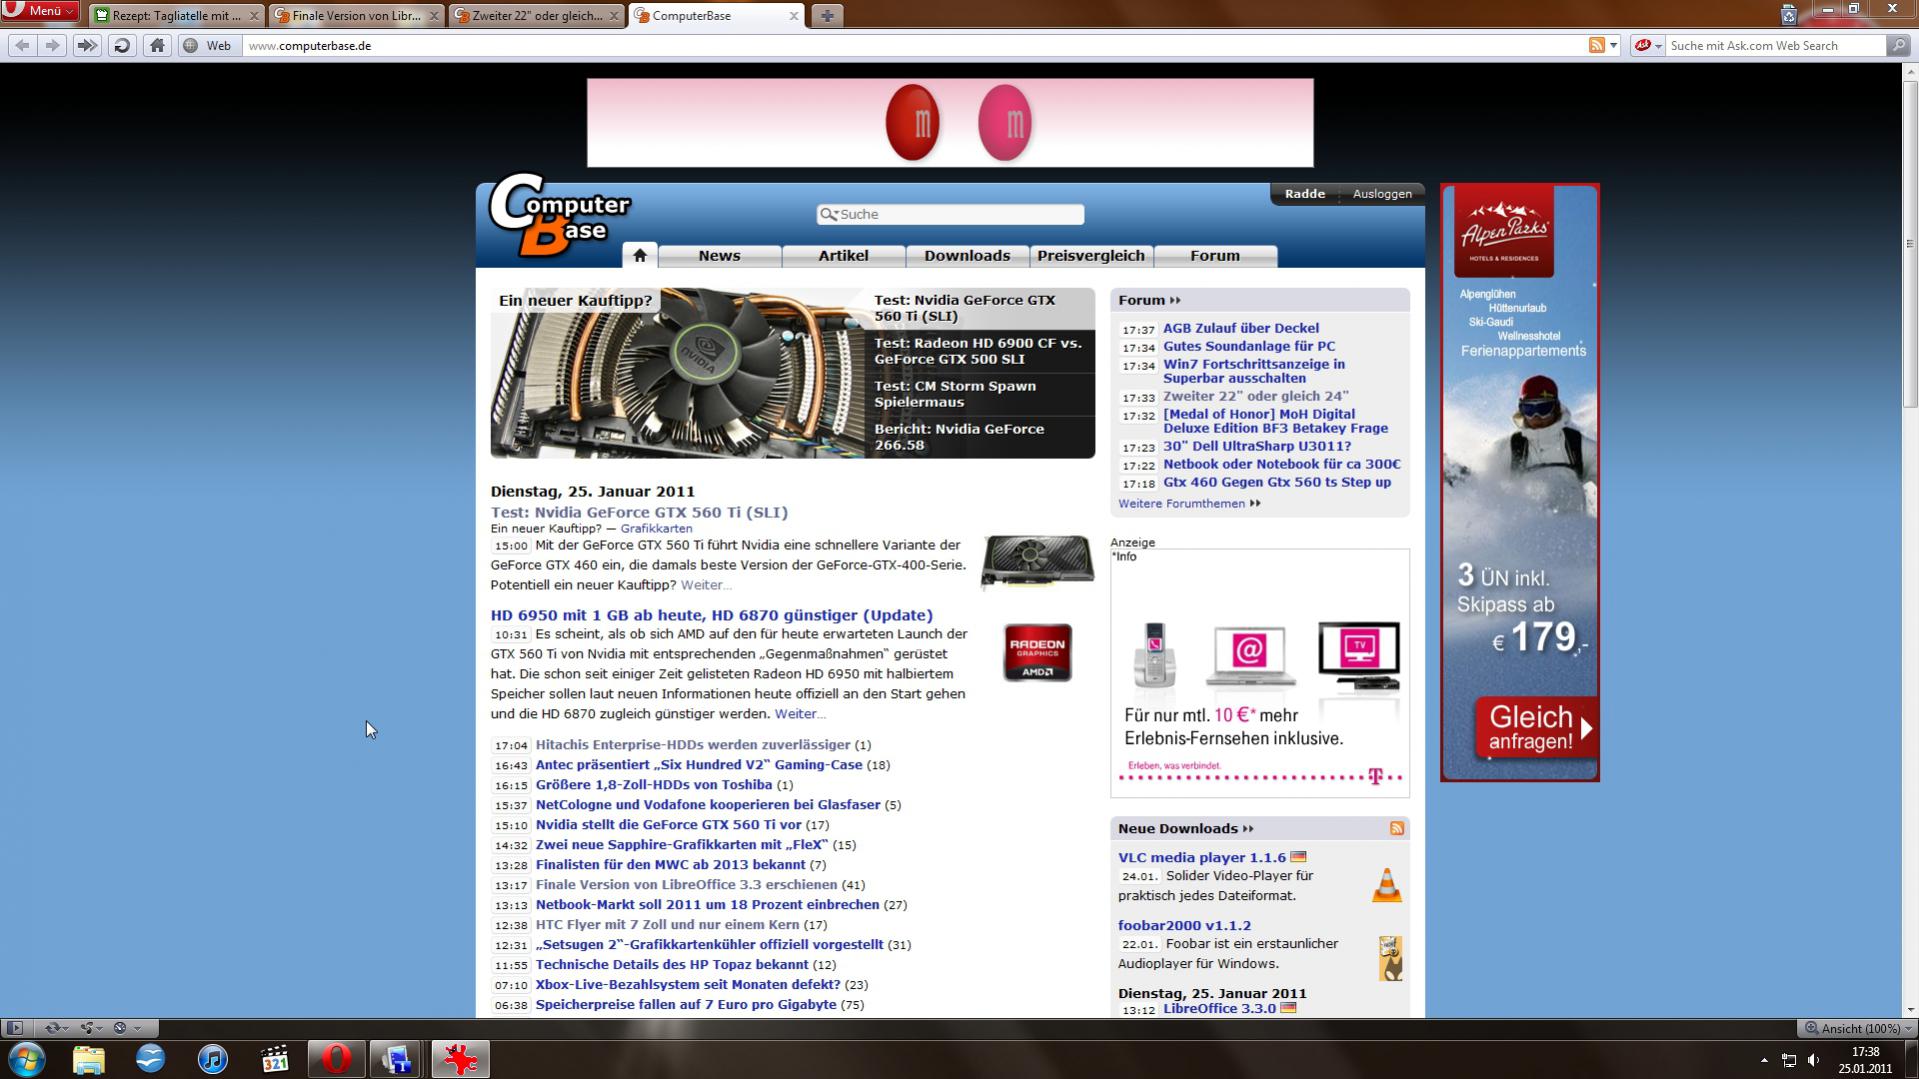Go forward with the browser forward arrow

(52, 45)
